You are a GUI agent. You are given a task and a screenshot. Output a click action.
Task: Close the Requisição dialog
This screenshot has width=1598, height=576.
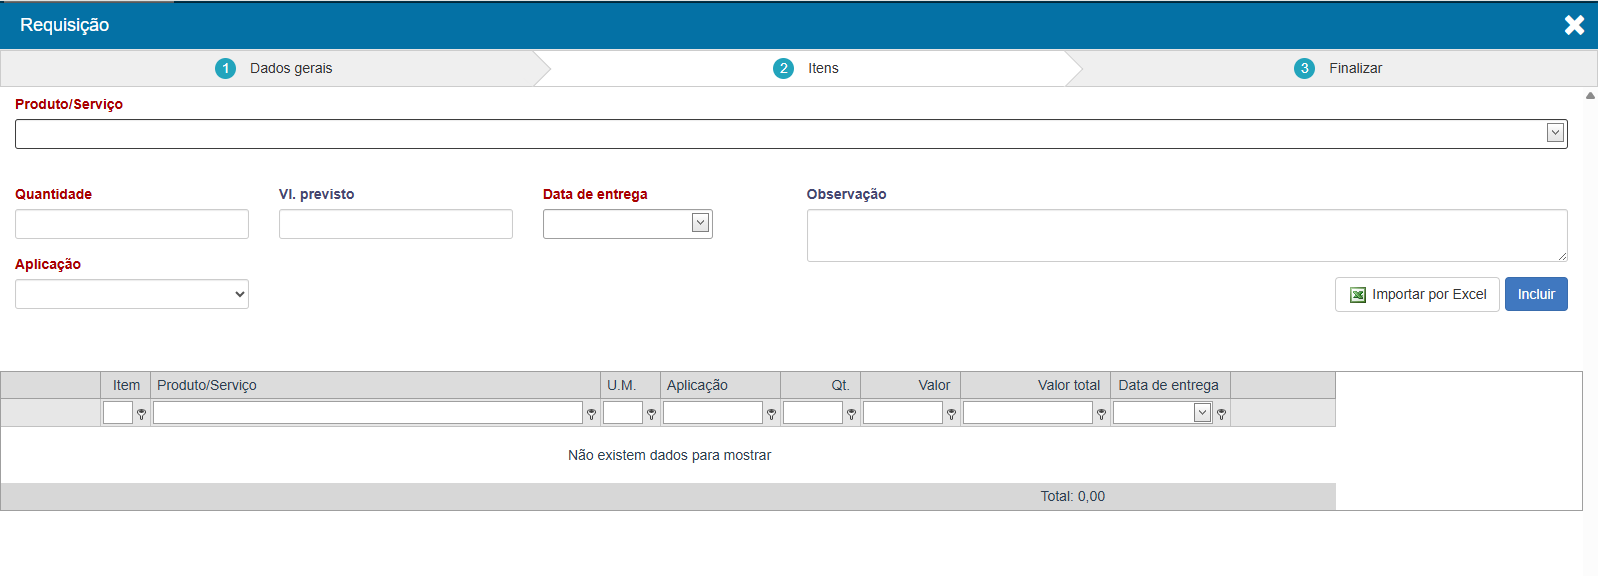(x=1574, y=25)
